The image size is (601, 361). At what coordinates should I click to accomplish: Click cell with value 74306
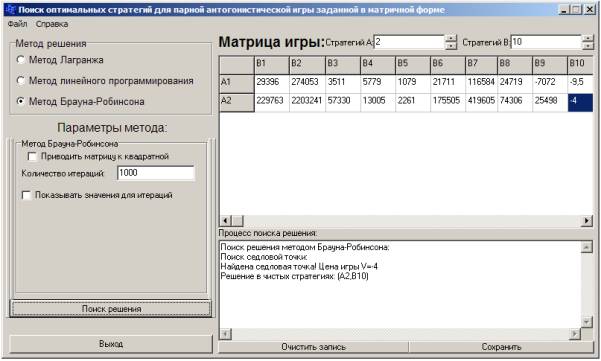pyautogui.click(x=515, y=103)
